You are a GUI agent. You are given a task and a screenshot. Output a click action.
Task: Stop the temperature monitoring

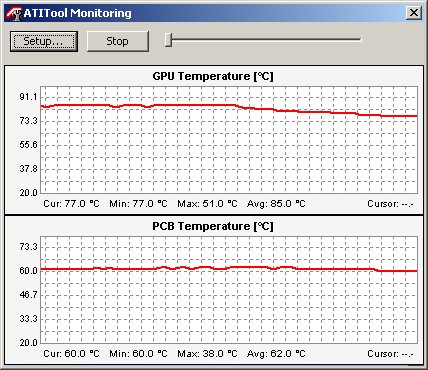[x=117, y=41]
